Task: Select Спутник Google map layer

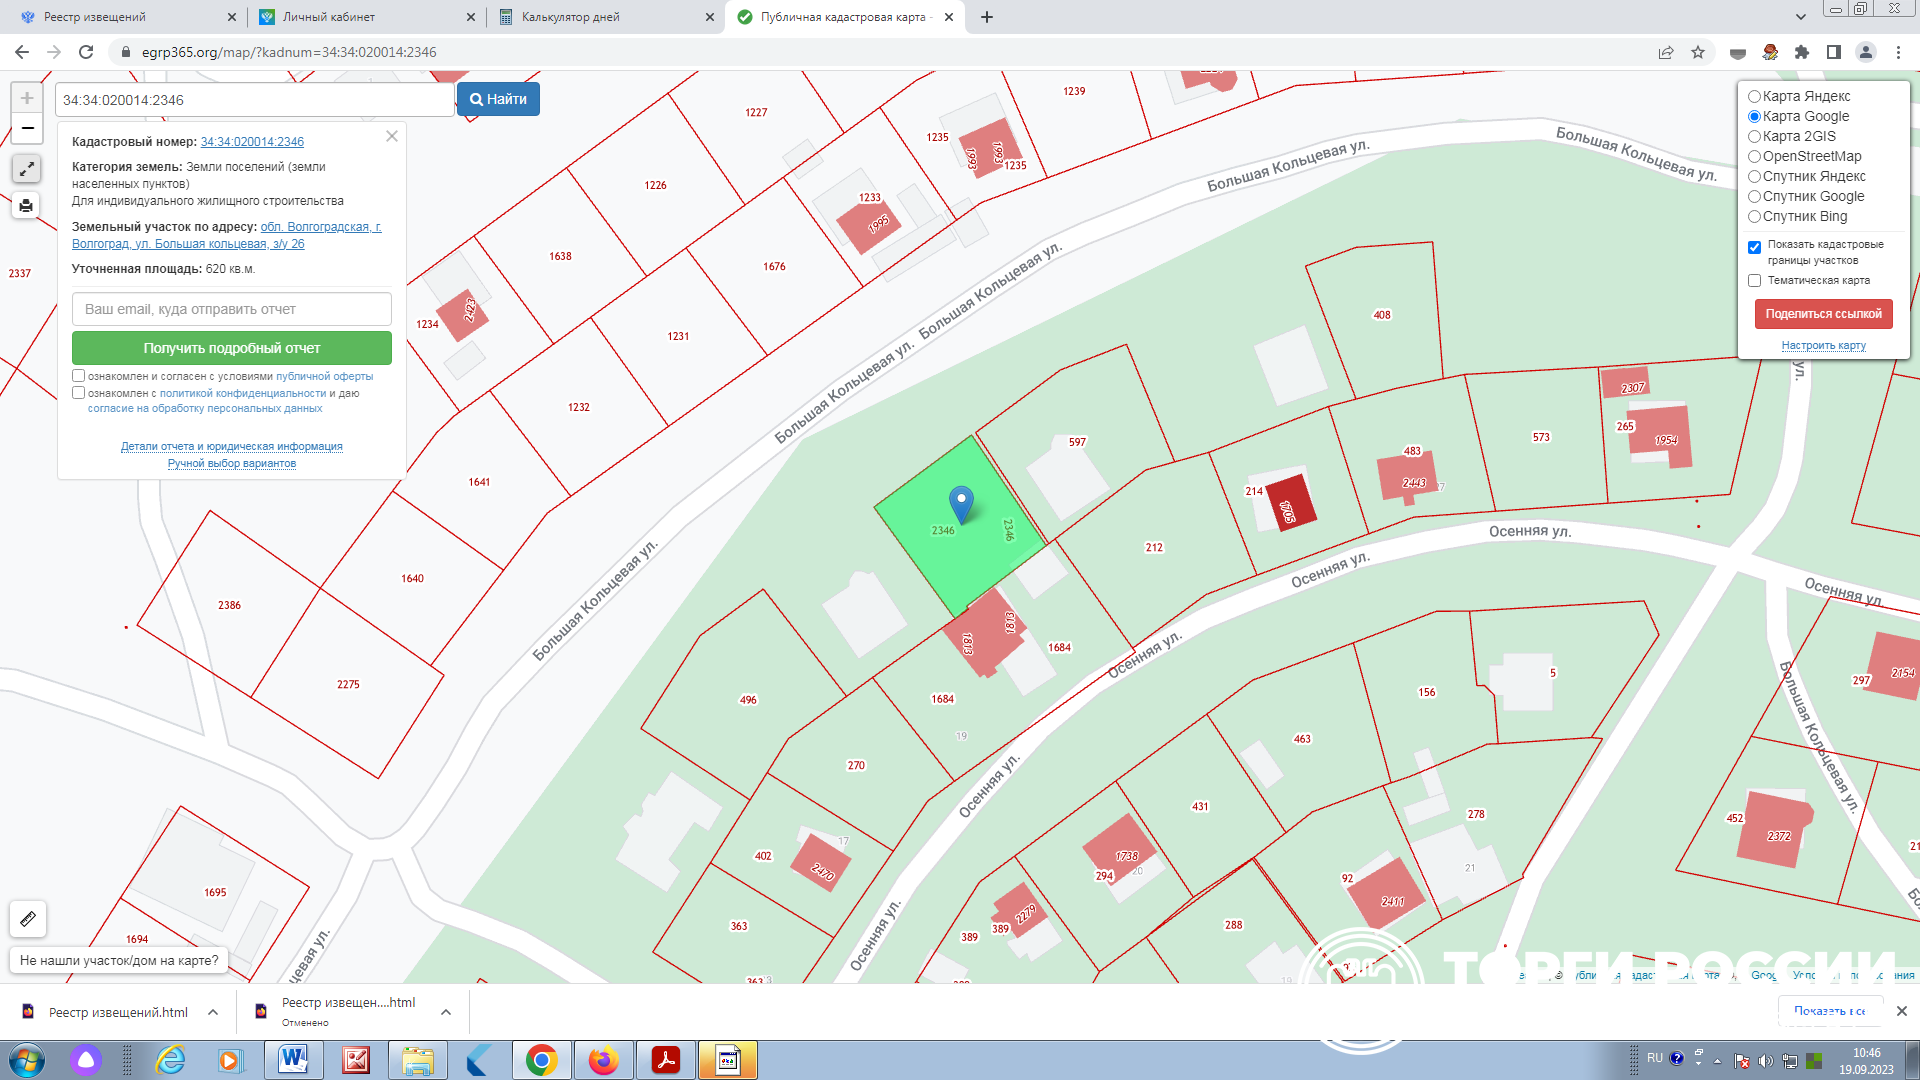Action: [1754, 196]
